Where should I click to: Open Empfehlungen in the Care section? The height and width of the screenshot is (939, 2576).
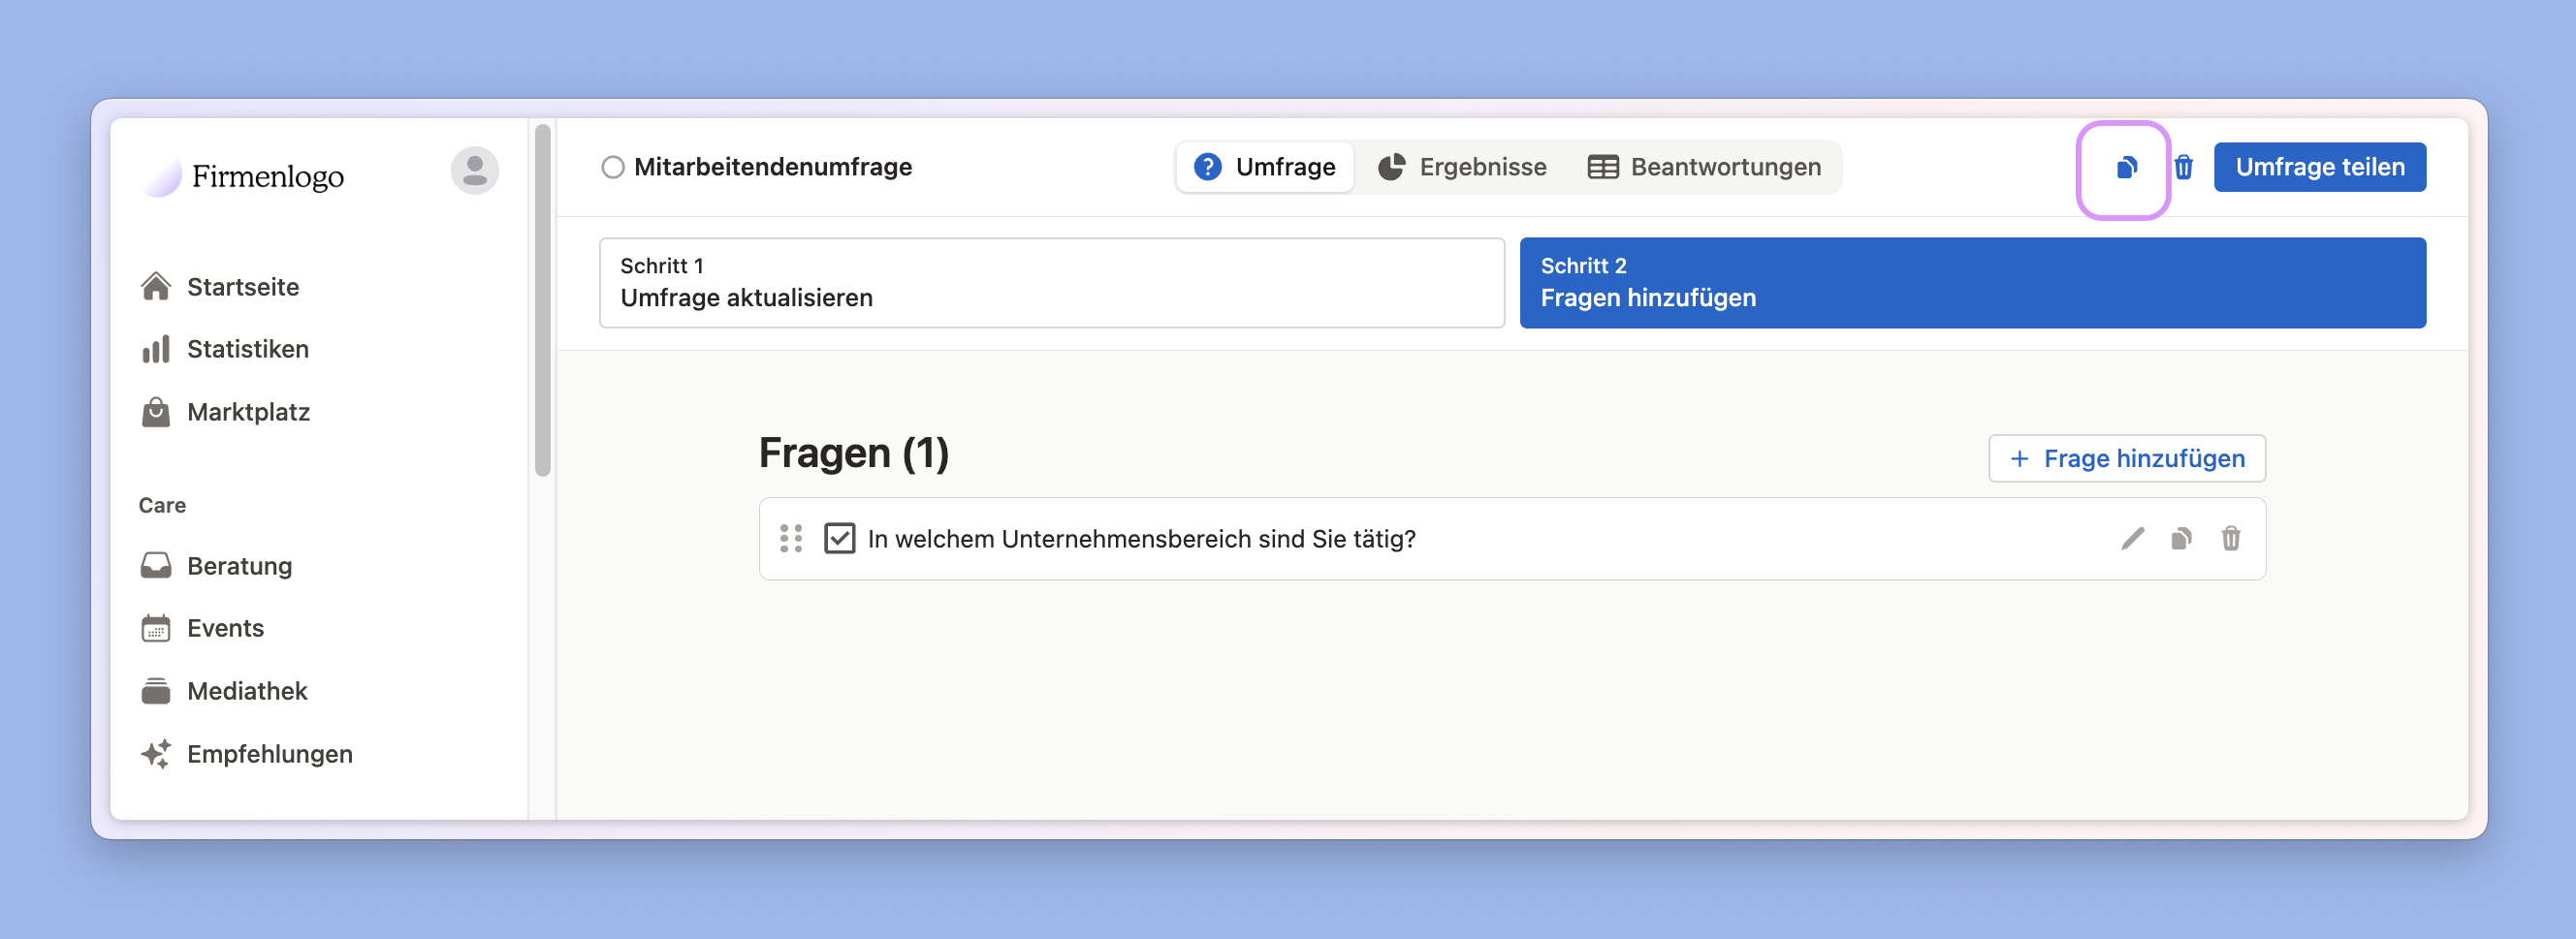269,754
